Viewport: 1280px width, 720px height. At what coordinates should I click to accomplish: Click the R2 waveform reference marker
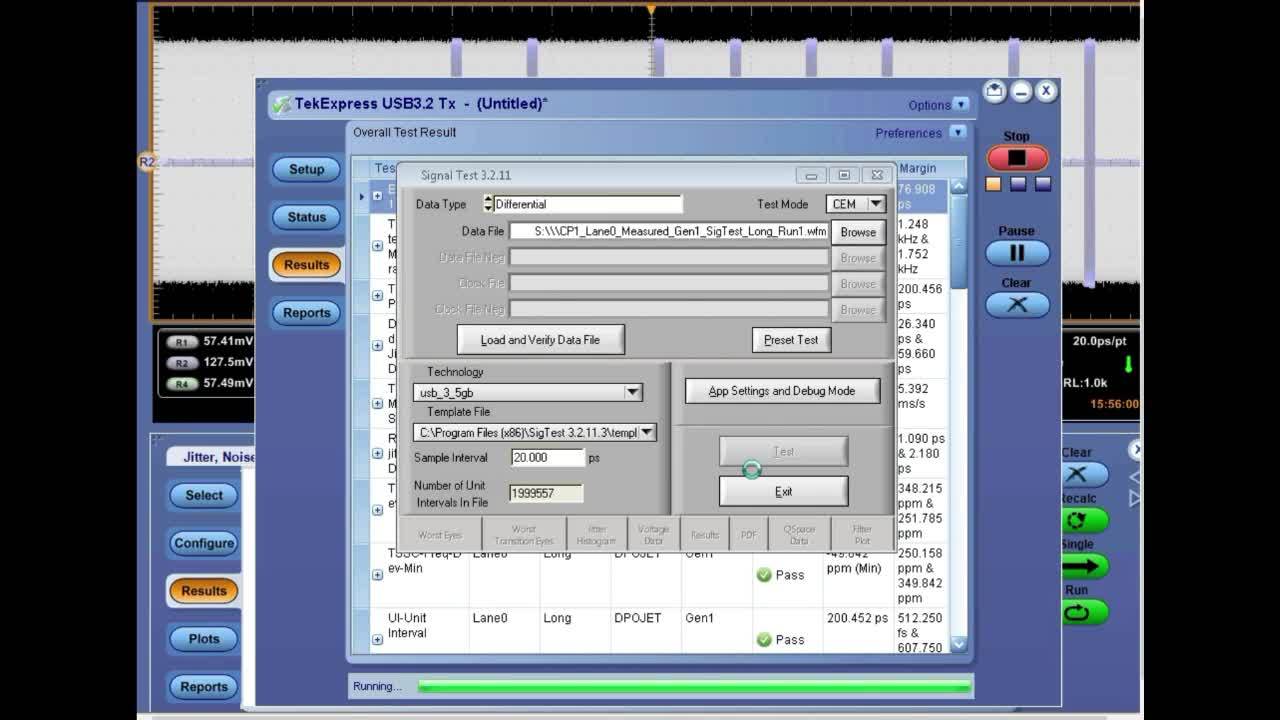(x=146, y=161)
